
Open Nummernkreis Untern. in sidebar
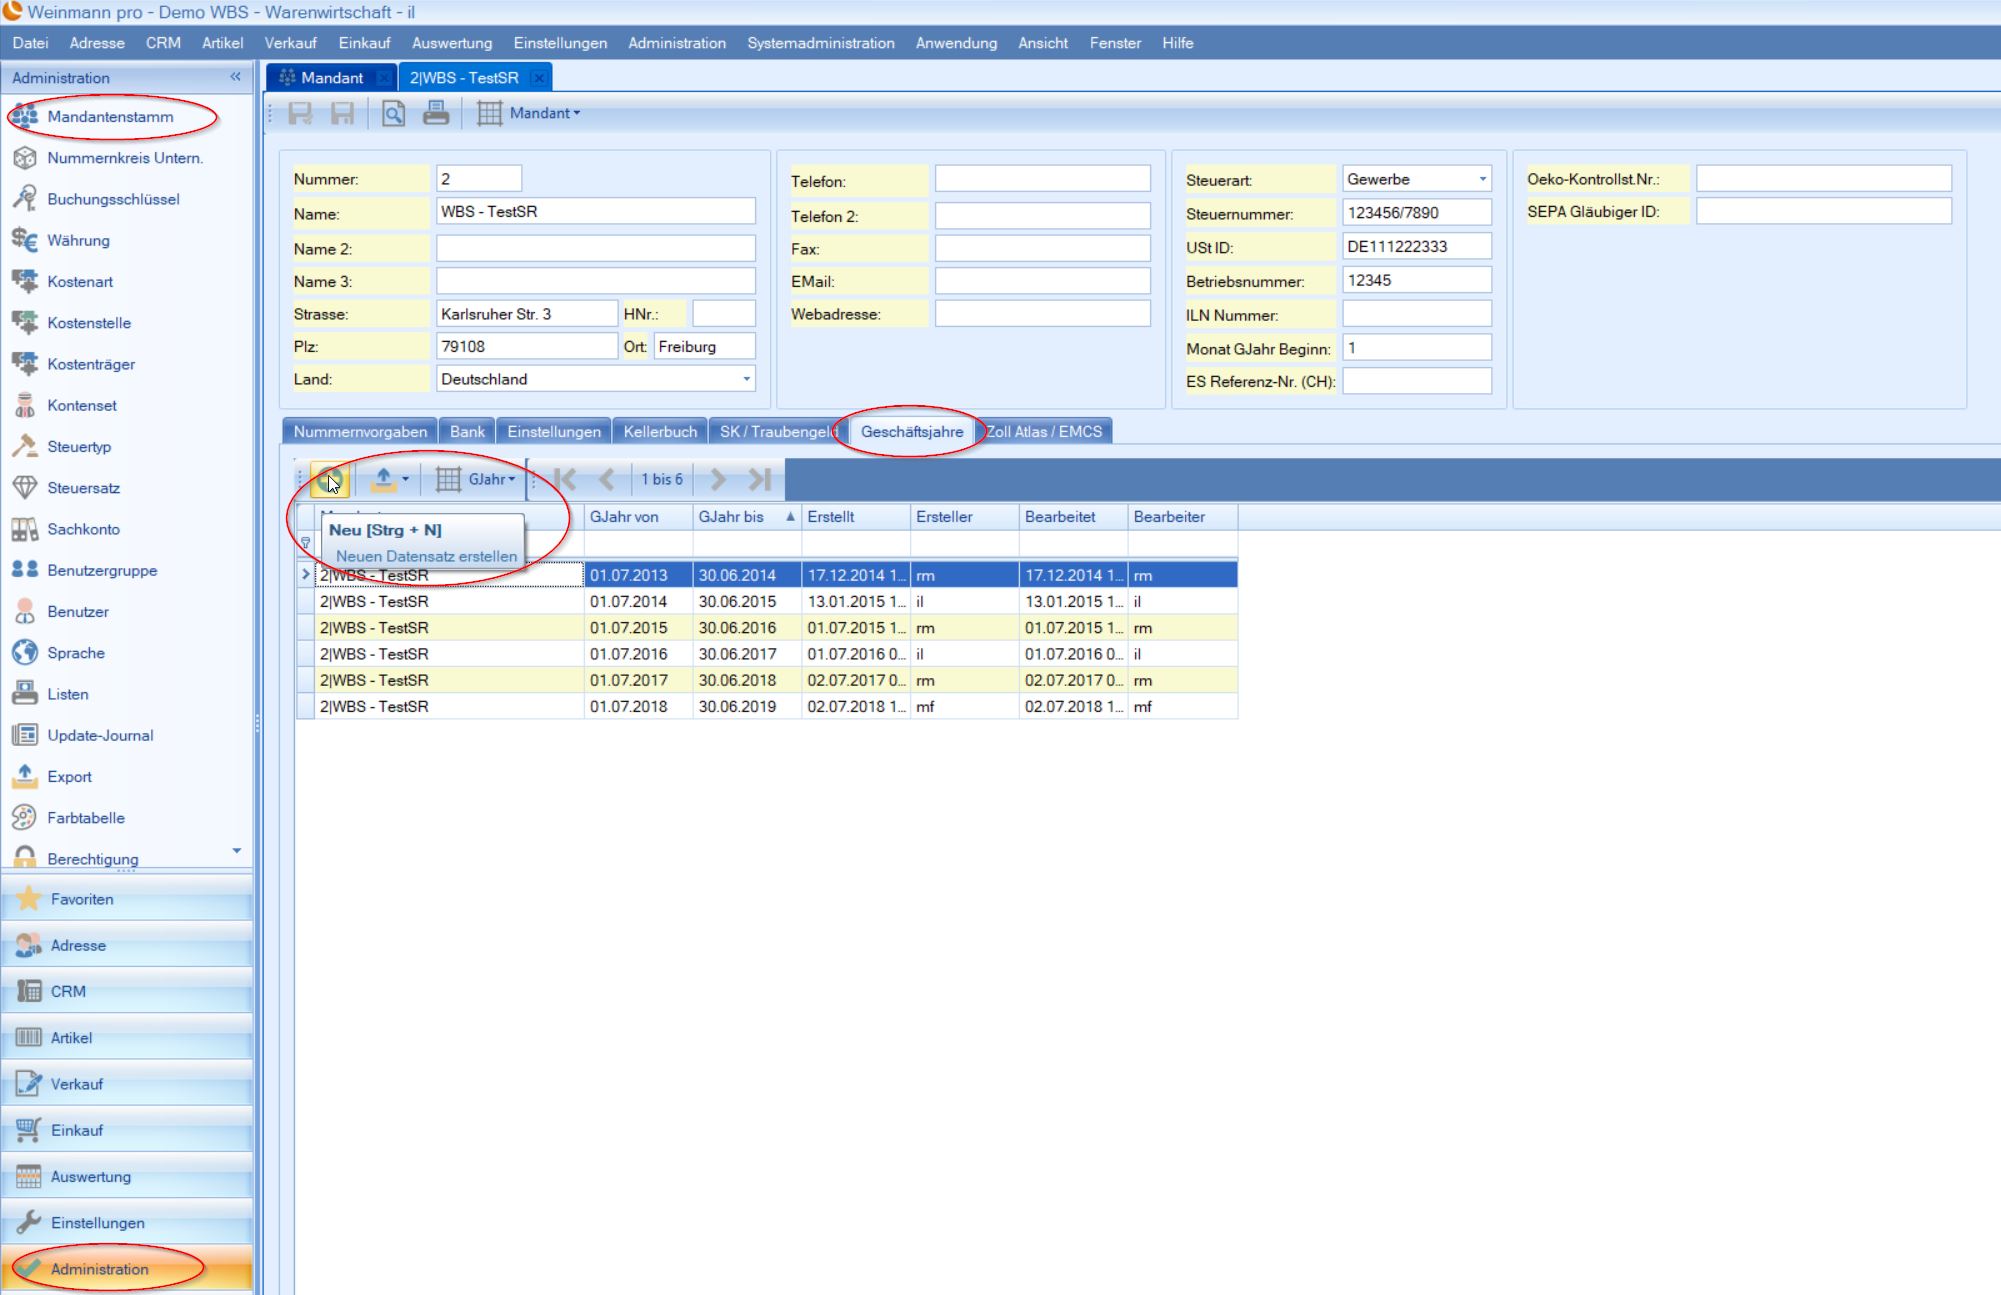pos(125,158)
